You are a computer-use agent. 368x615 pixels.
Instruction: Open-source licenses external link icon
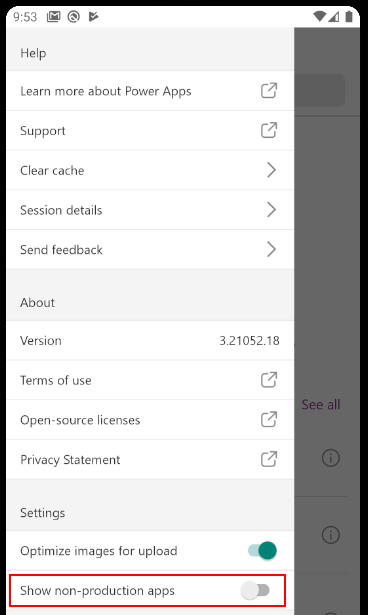click(269, 419)
